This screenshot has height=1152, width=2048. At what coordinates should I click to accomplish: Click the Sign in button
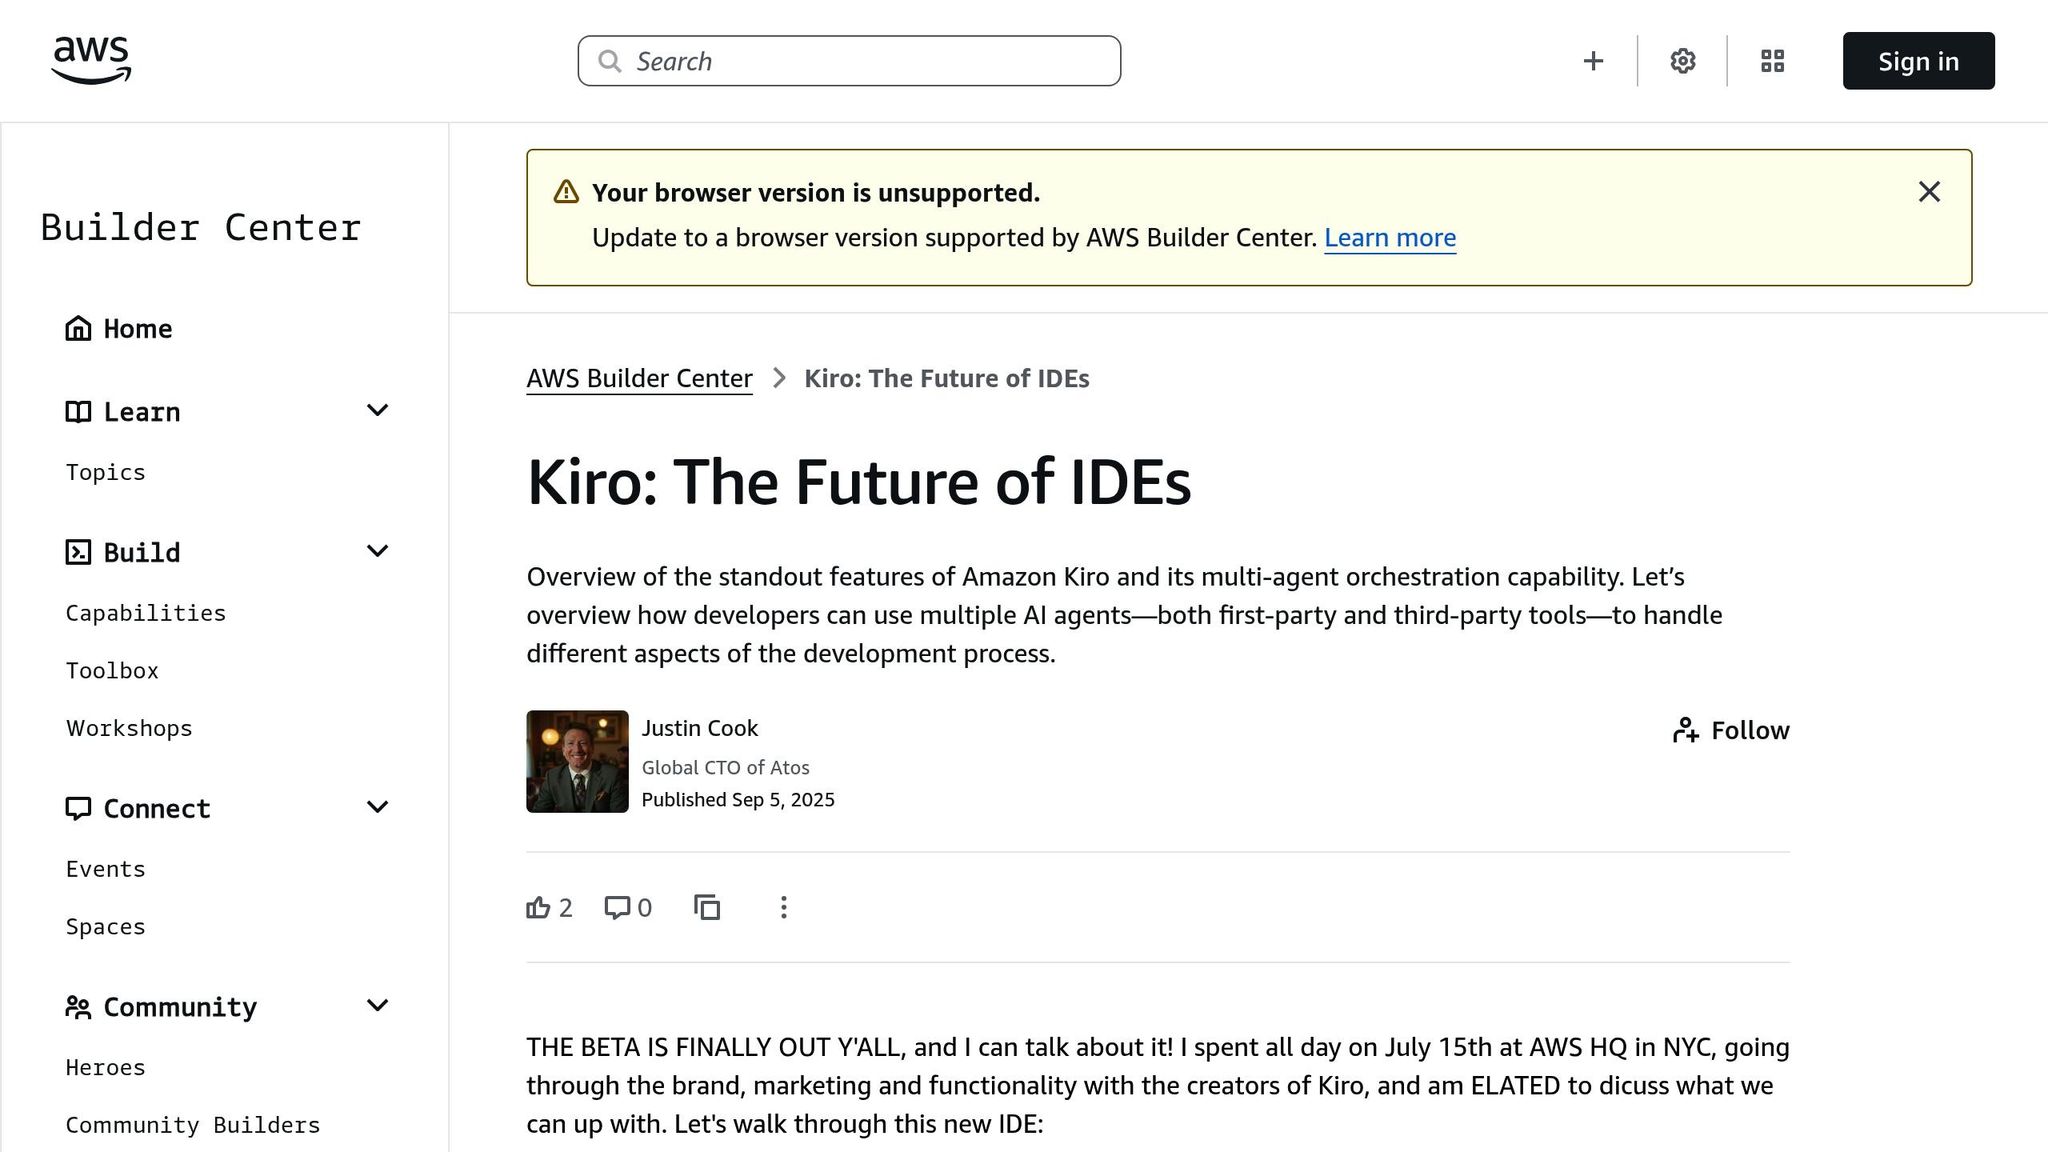tap(1917, 61)
